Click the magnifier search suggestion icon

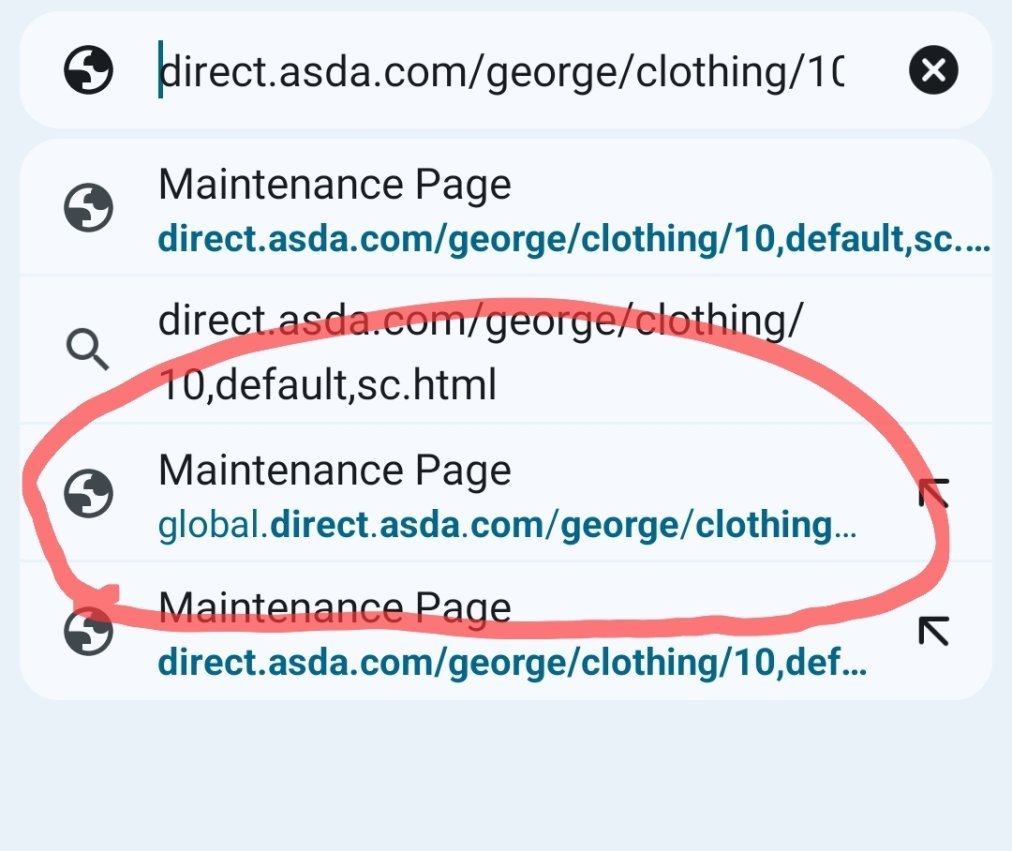click(x=89, y=350)
